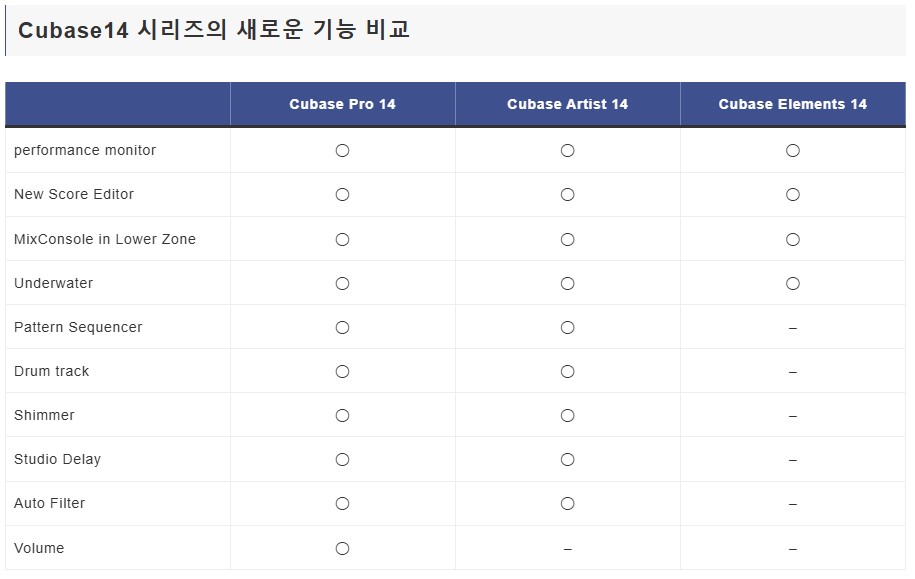
Task: Click the Cubase Elements 14 column header
Action: pos(792,104)
